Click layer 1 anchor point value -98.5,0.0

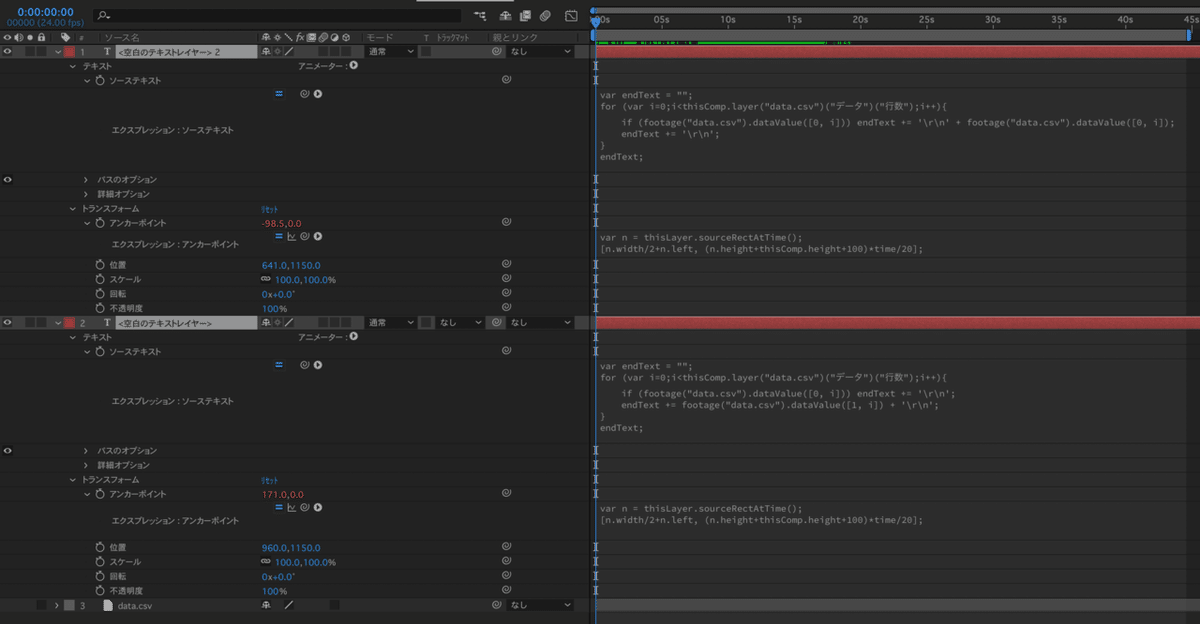pos(281,223)
